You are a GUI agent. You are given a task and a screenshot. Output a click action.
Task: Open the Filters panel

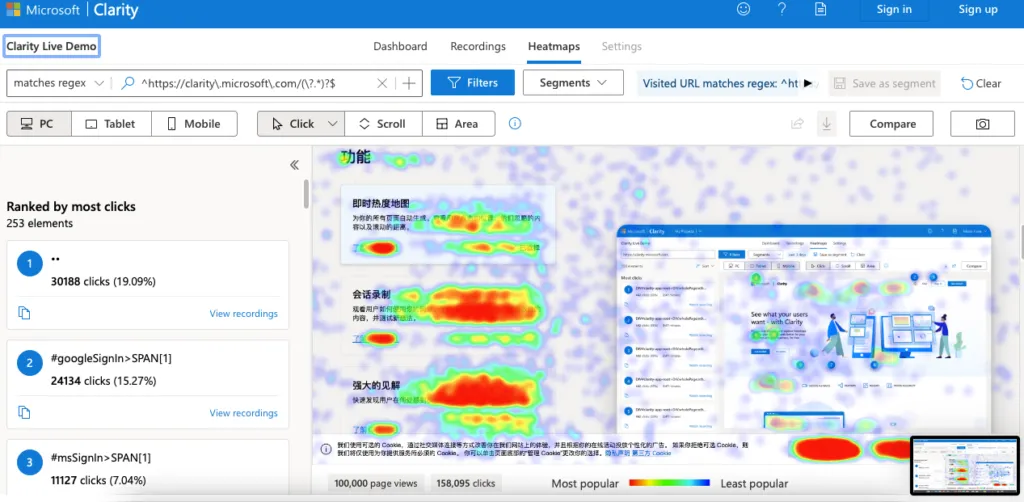(x=473, y=83)
